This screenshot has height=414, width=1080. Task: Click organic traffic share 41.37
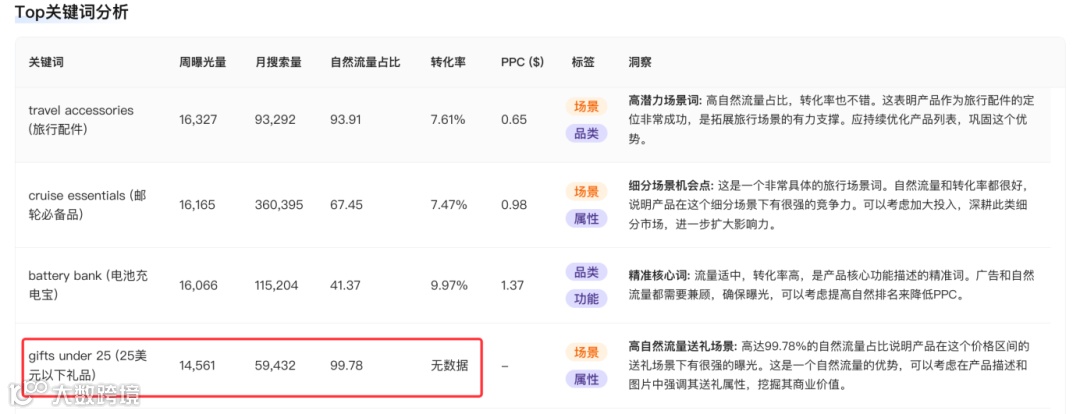(x=346, y=285)
